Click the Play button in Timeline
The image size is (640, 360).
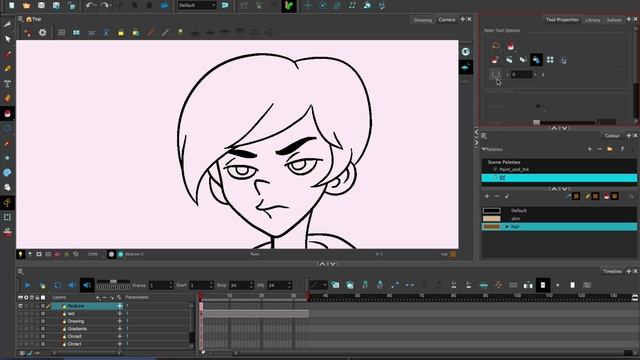tap(27, 285)
